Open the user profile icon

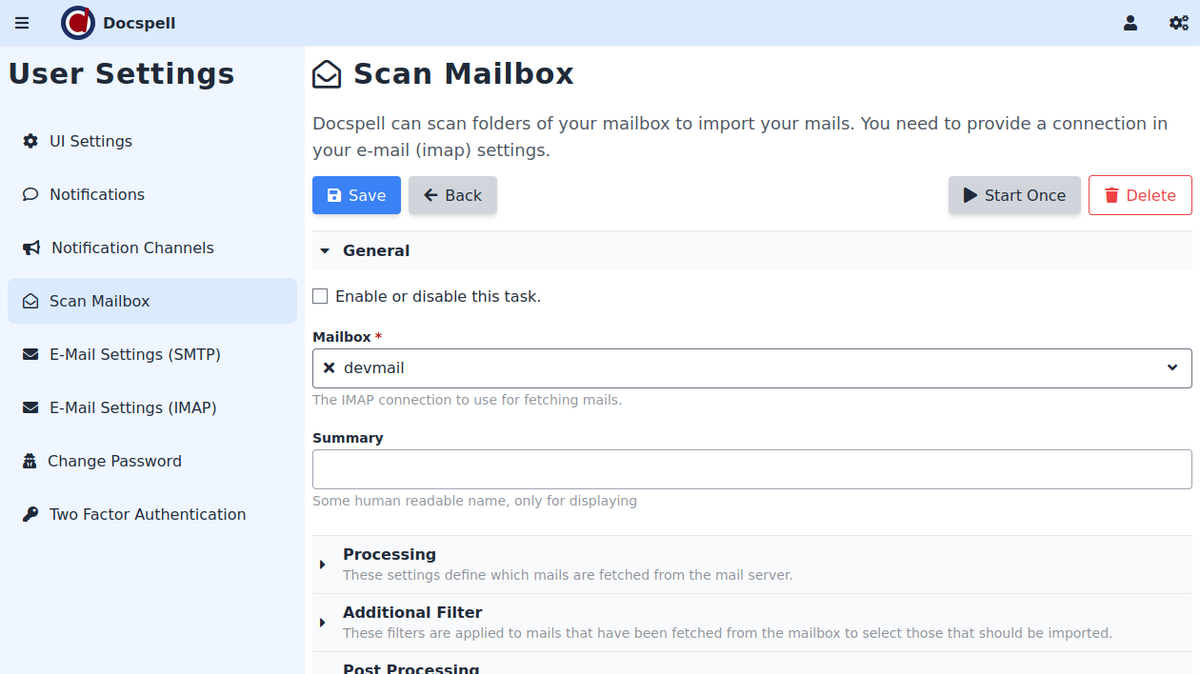1130,23
